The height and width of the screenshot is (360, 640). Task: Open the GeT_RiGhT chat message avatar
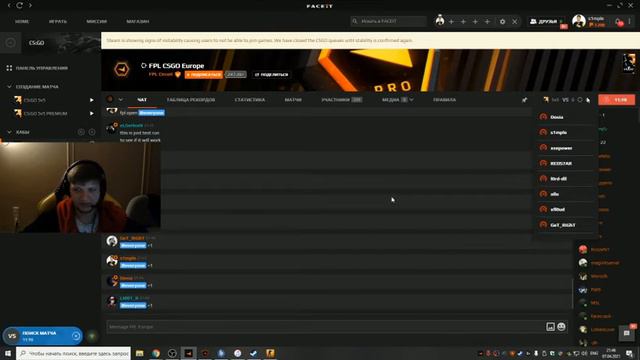(112, 241)
